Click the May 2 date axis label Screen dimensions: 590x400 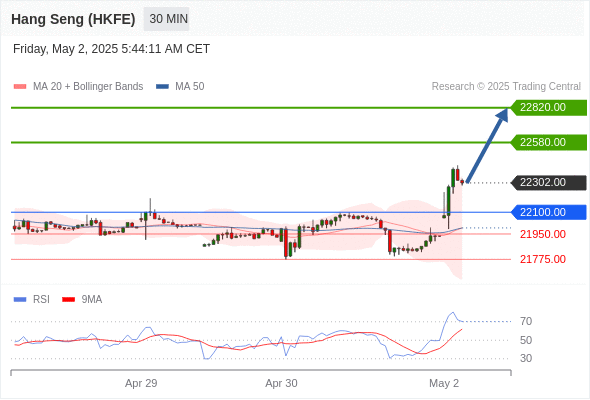[x=444, y=383]
